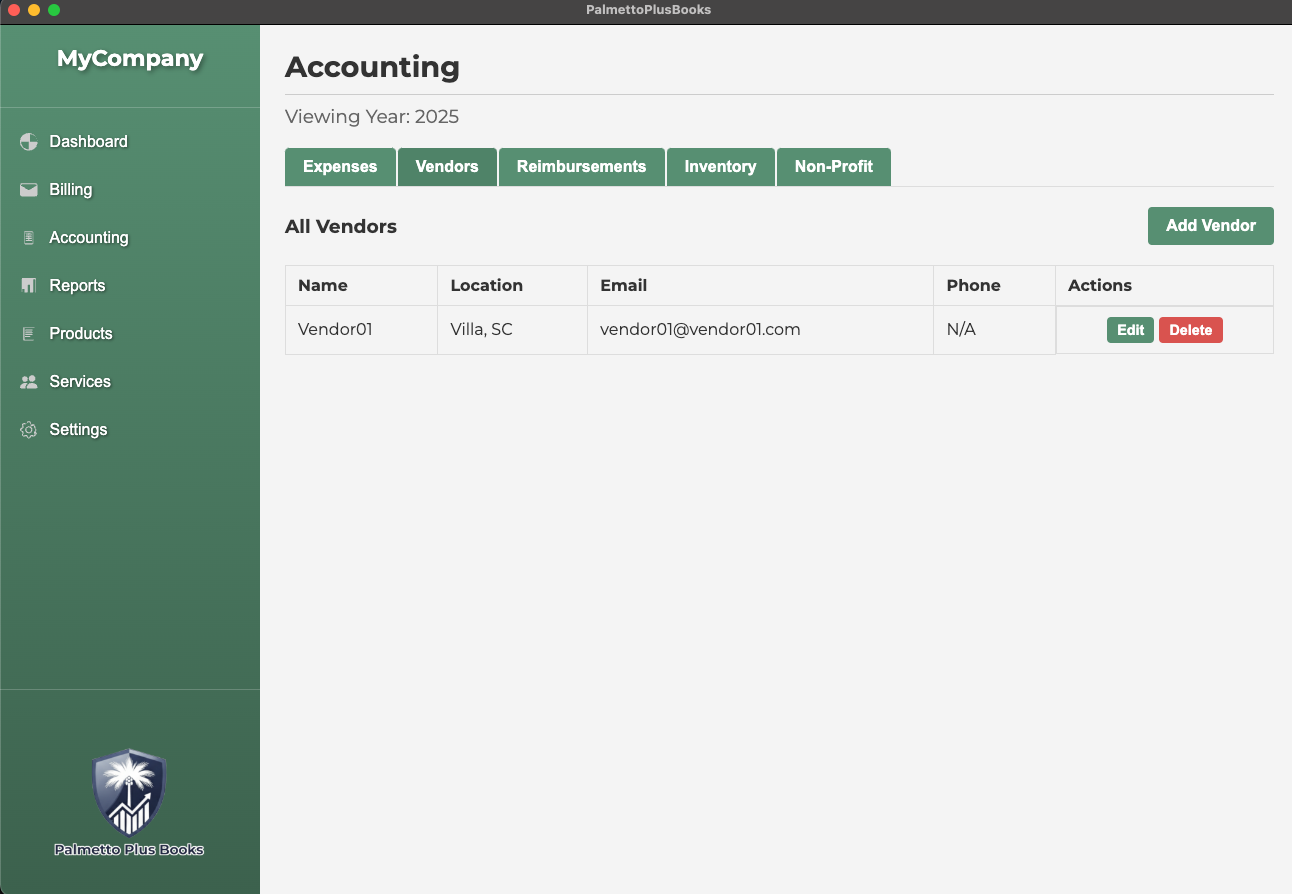Open the Reimbursements tab
Viewport: 1292px width, 894px height.
[x=581, y=167]
